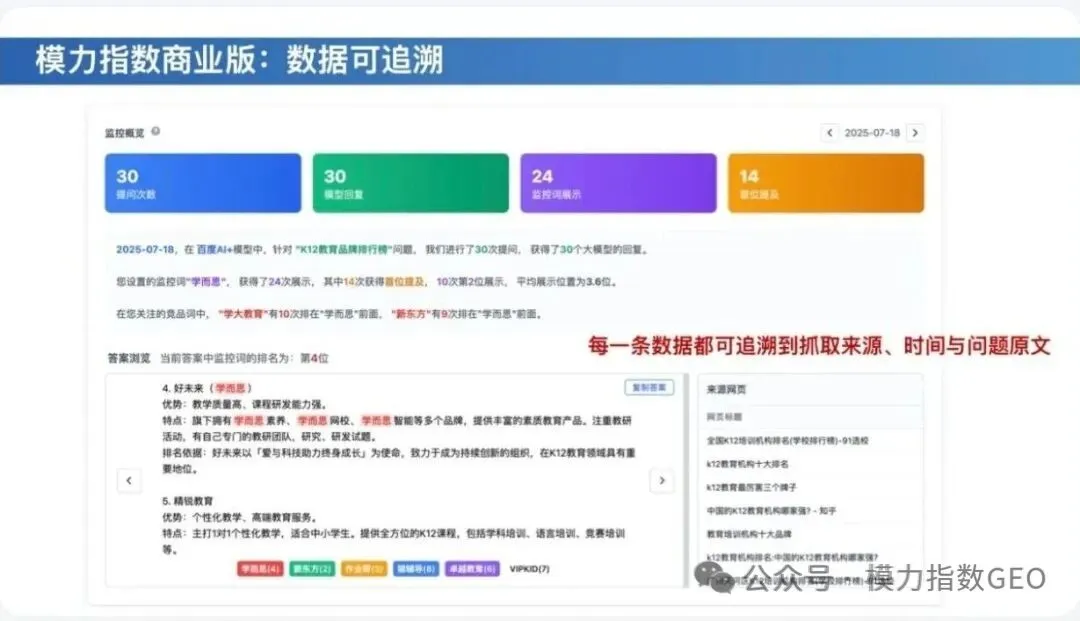Open the purple 24 监控词展示 card
This screenshot has width=1080, height=621.
(x=619, y=183)
